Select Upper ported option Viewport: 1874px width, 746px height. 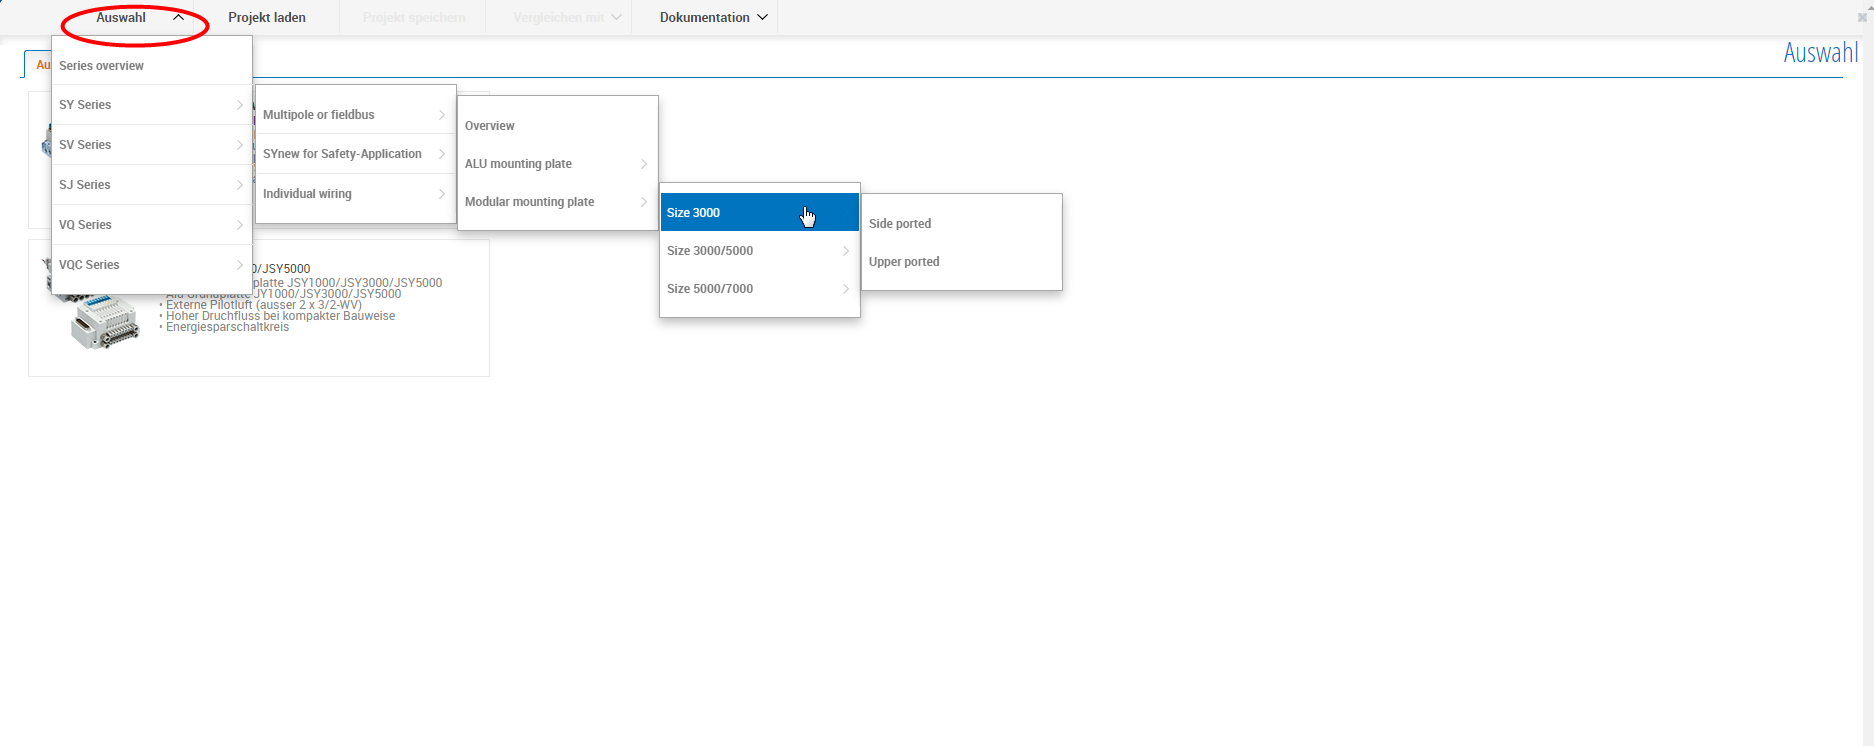(962, 262)
